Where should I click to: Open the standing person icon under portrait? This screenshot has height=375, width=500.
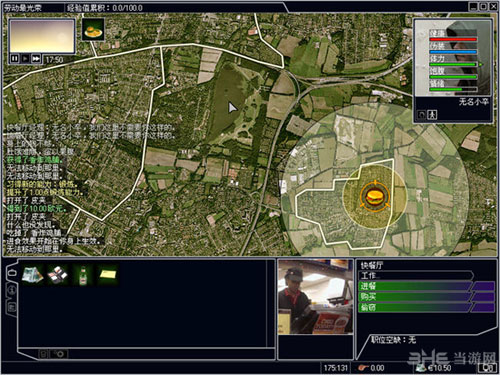pos(432,115)
